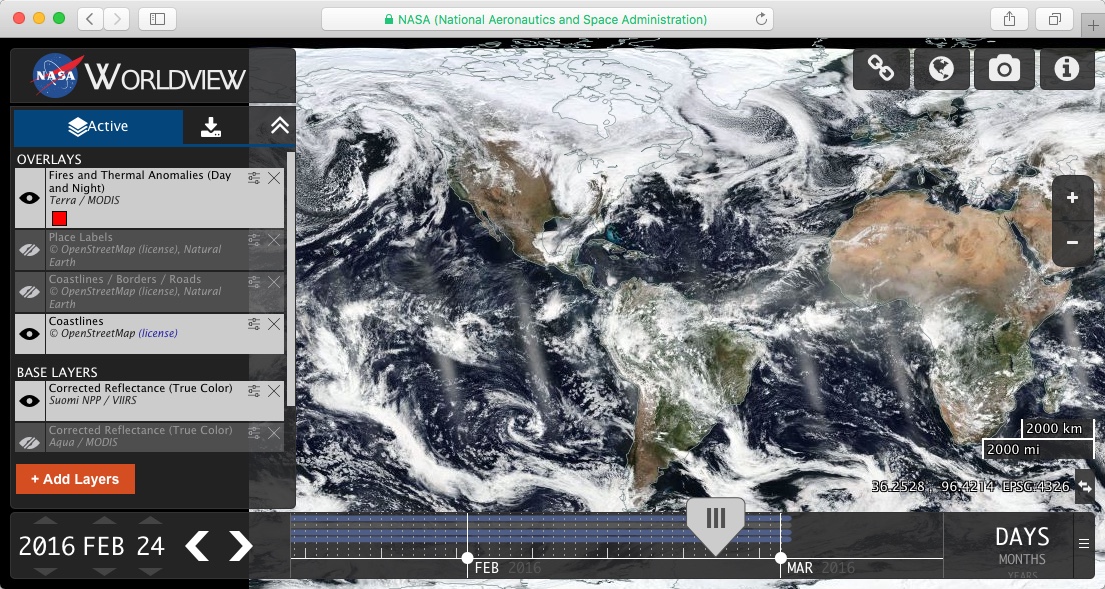Image resolution: width=1105 pixels, height=589 pixels.
Task: Remove the Coastlines overlay layer
Action: [274, 324]
